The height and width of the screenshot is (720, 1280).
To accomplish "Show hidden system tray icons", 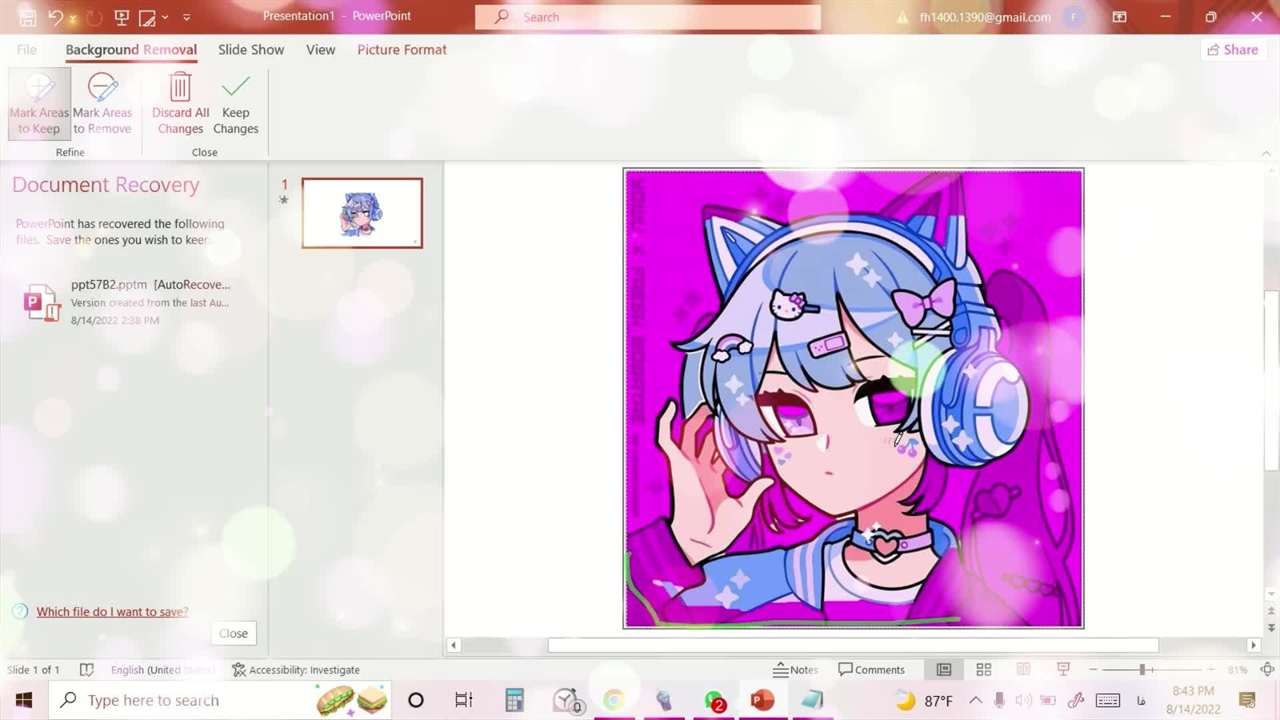I will point(975,700).
